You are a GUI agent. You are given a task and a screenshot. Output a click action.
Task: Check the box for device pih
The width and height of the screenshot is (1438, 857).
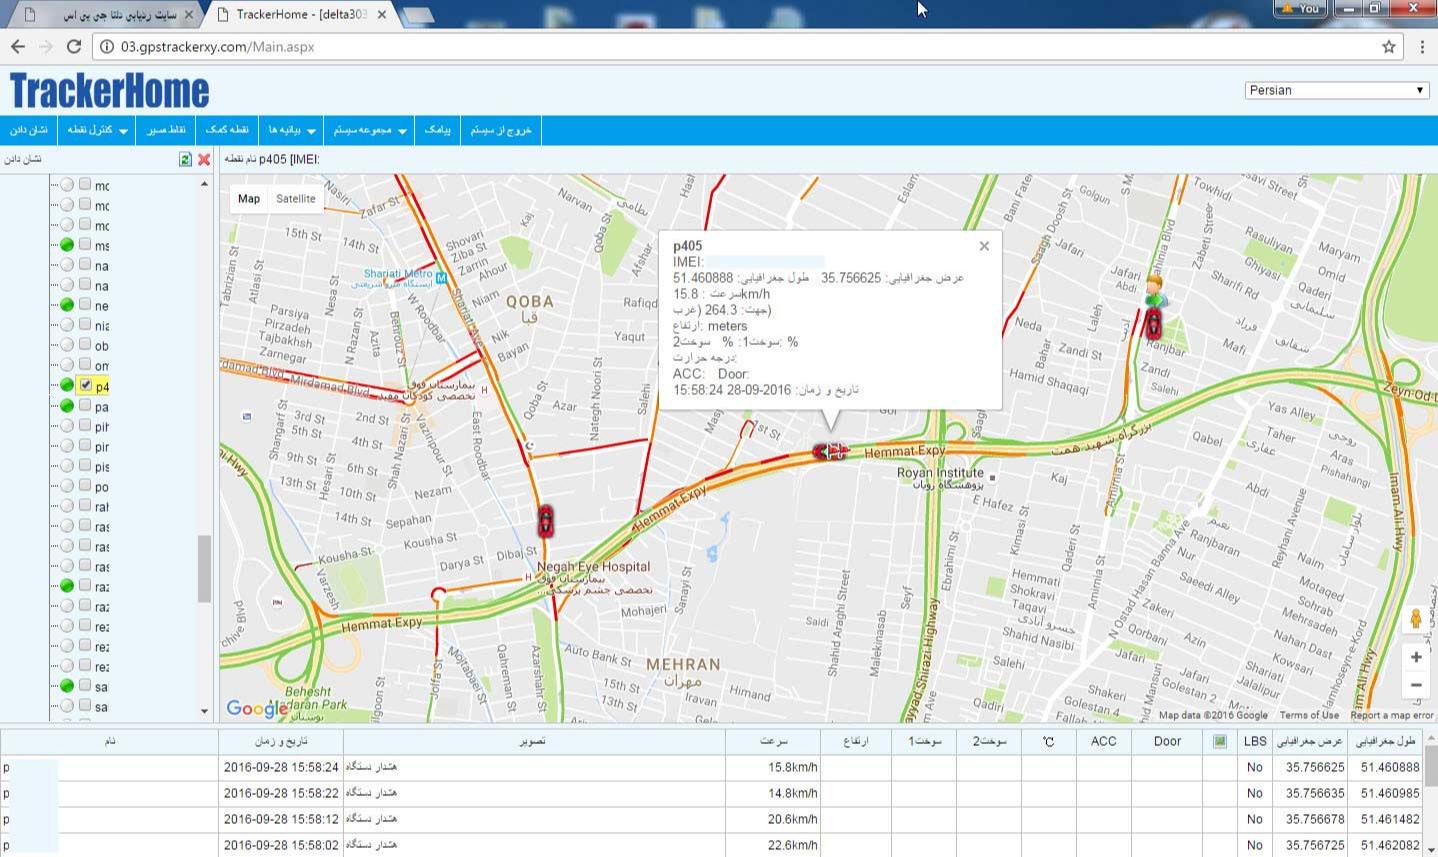pos(85,425)
